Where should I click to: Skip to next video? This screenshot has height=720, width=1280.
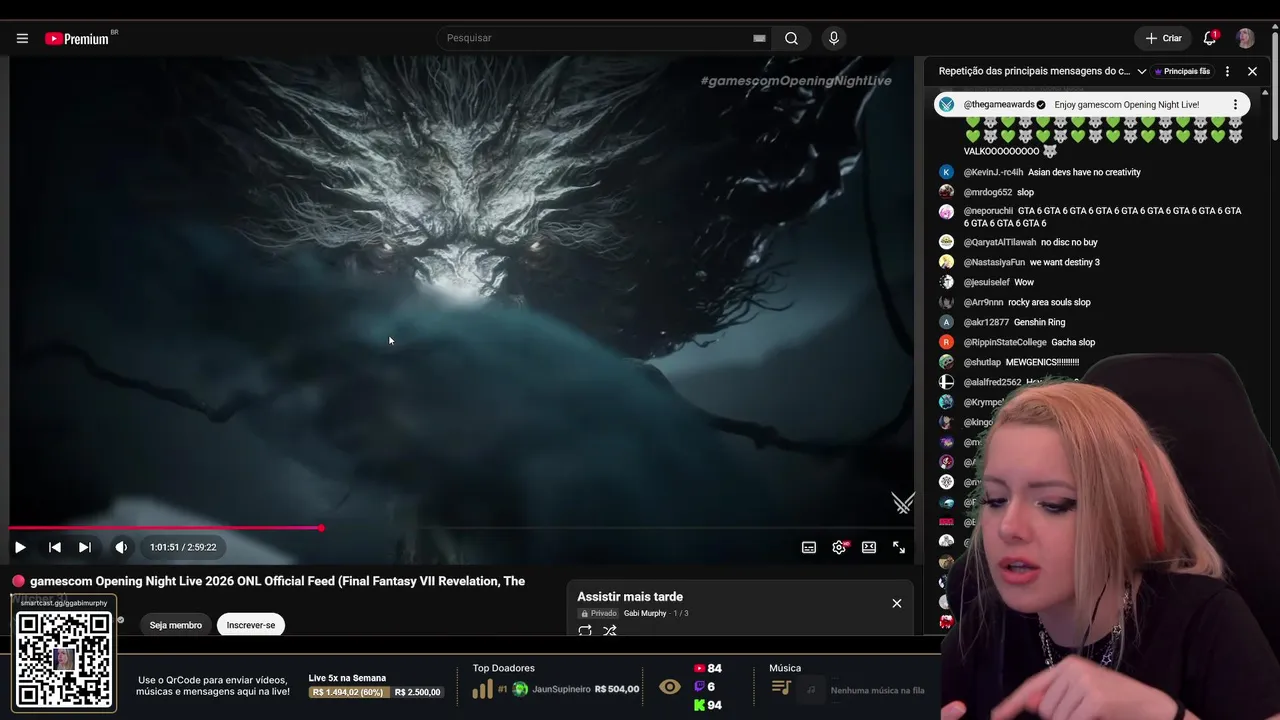click(x=85, y=547)
